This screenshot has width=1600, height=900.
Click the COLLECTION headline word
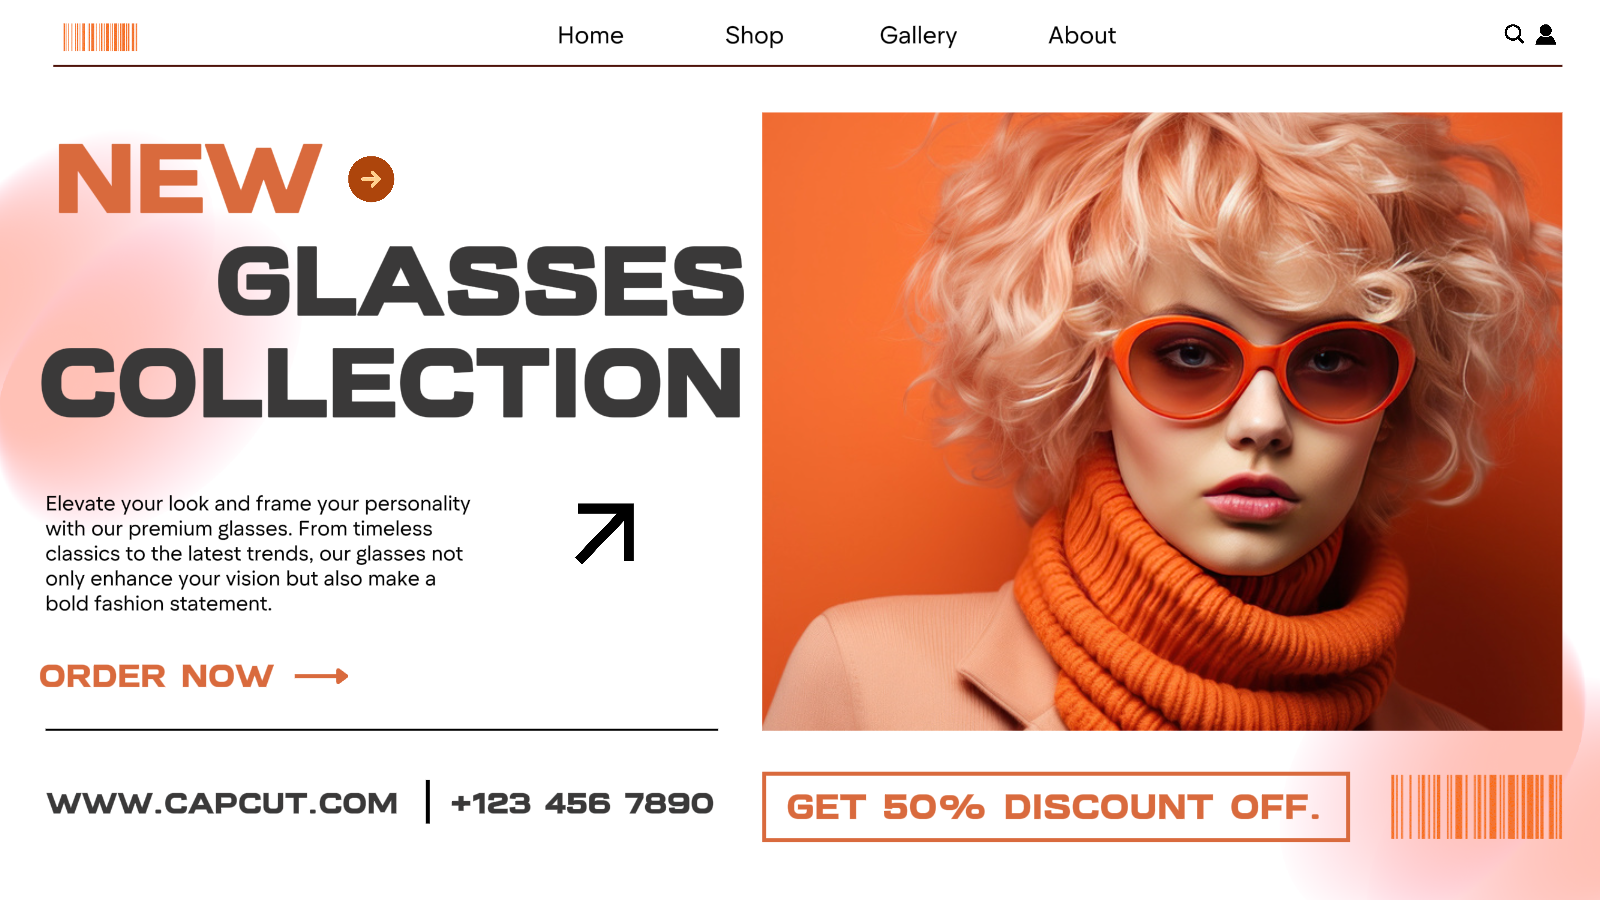pyautogui.click(x=391, y=382)
